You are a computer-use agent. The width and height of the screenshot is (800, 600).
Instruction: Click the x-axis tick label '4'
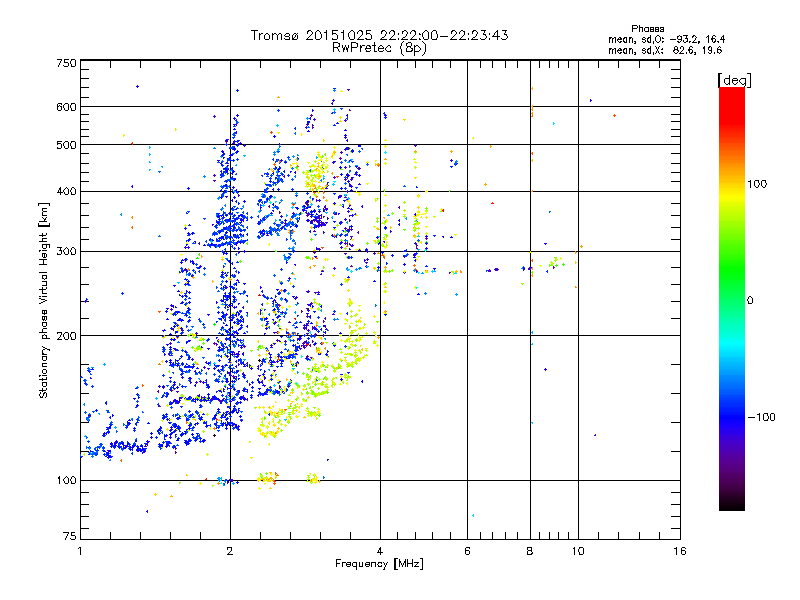pos(380,551)
